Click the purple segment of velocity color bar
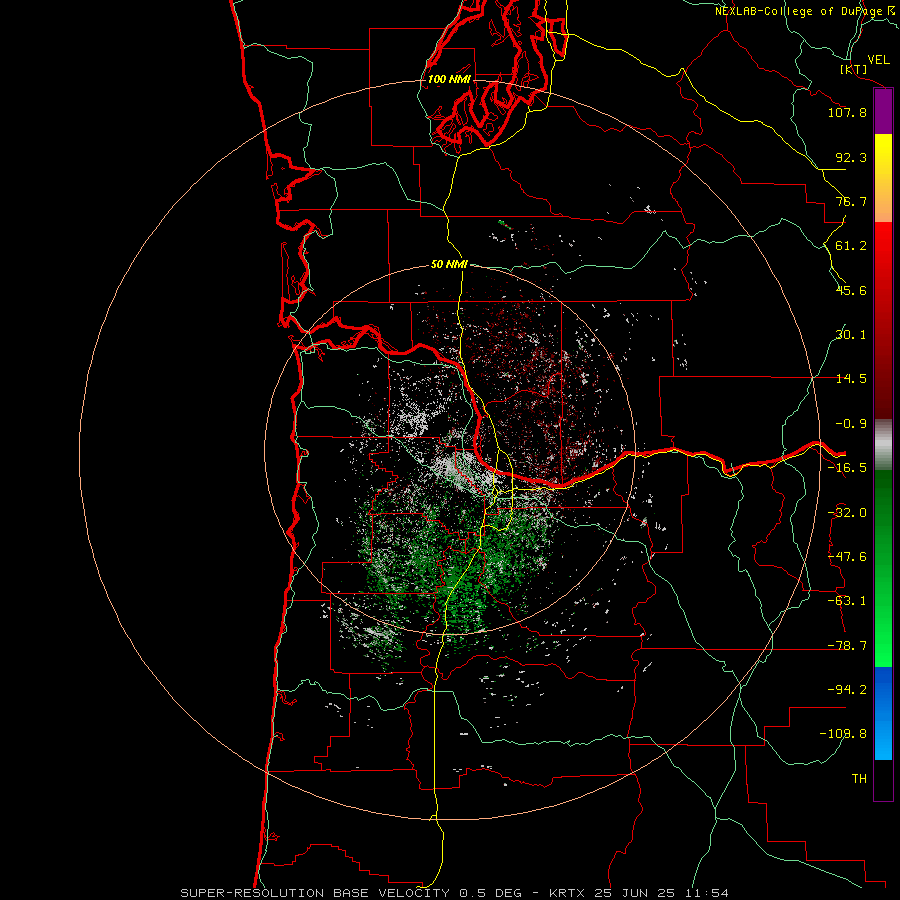The height and width of the screenshot is (900, 900). point(883,112)
